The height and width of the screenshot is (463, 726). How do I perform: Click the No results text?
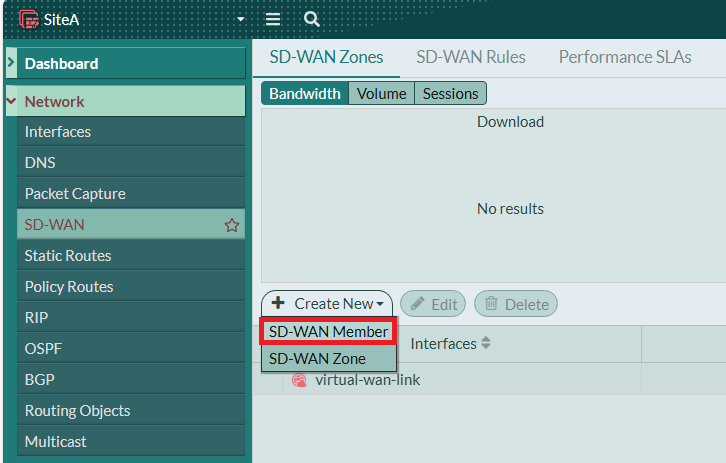[x=510, y=209]
